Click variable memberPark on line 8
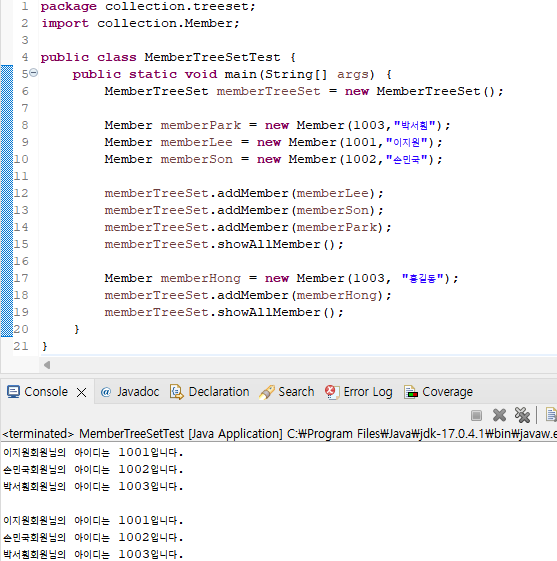This screenshot has height=561, width=557. point(201,125)
